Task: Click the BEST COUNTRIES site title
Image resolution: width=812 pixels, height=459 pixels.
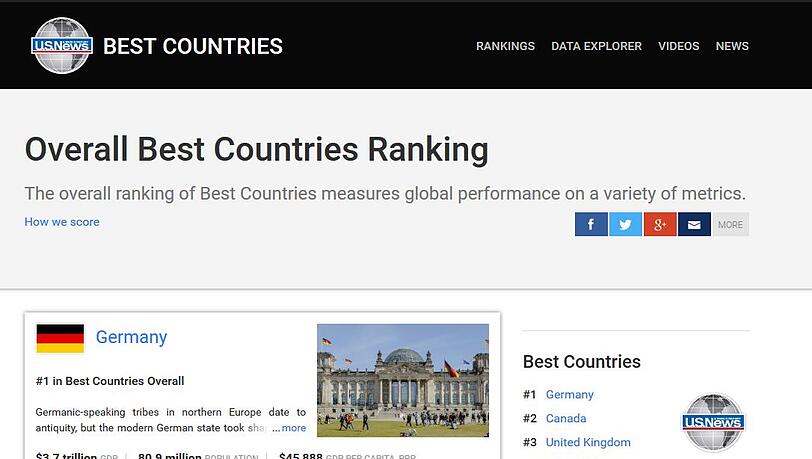Action: 193,46
